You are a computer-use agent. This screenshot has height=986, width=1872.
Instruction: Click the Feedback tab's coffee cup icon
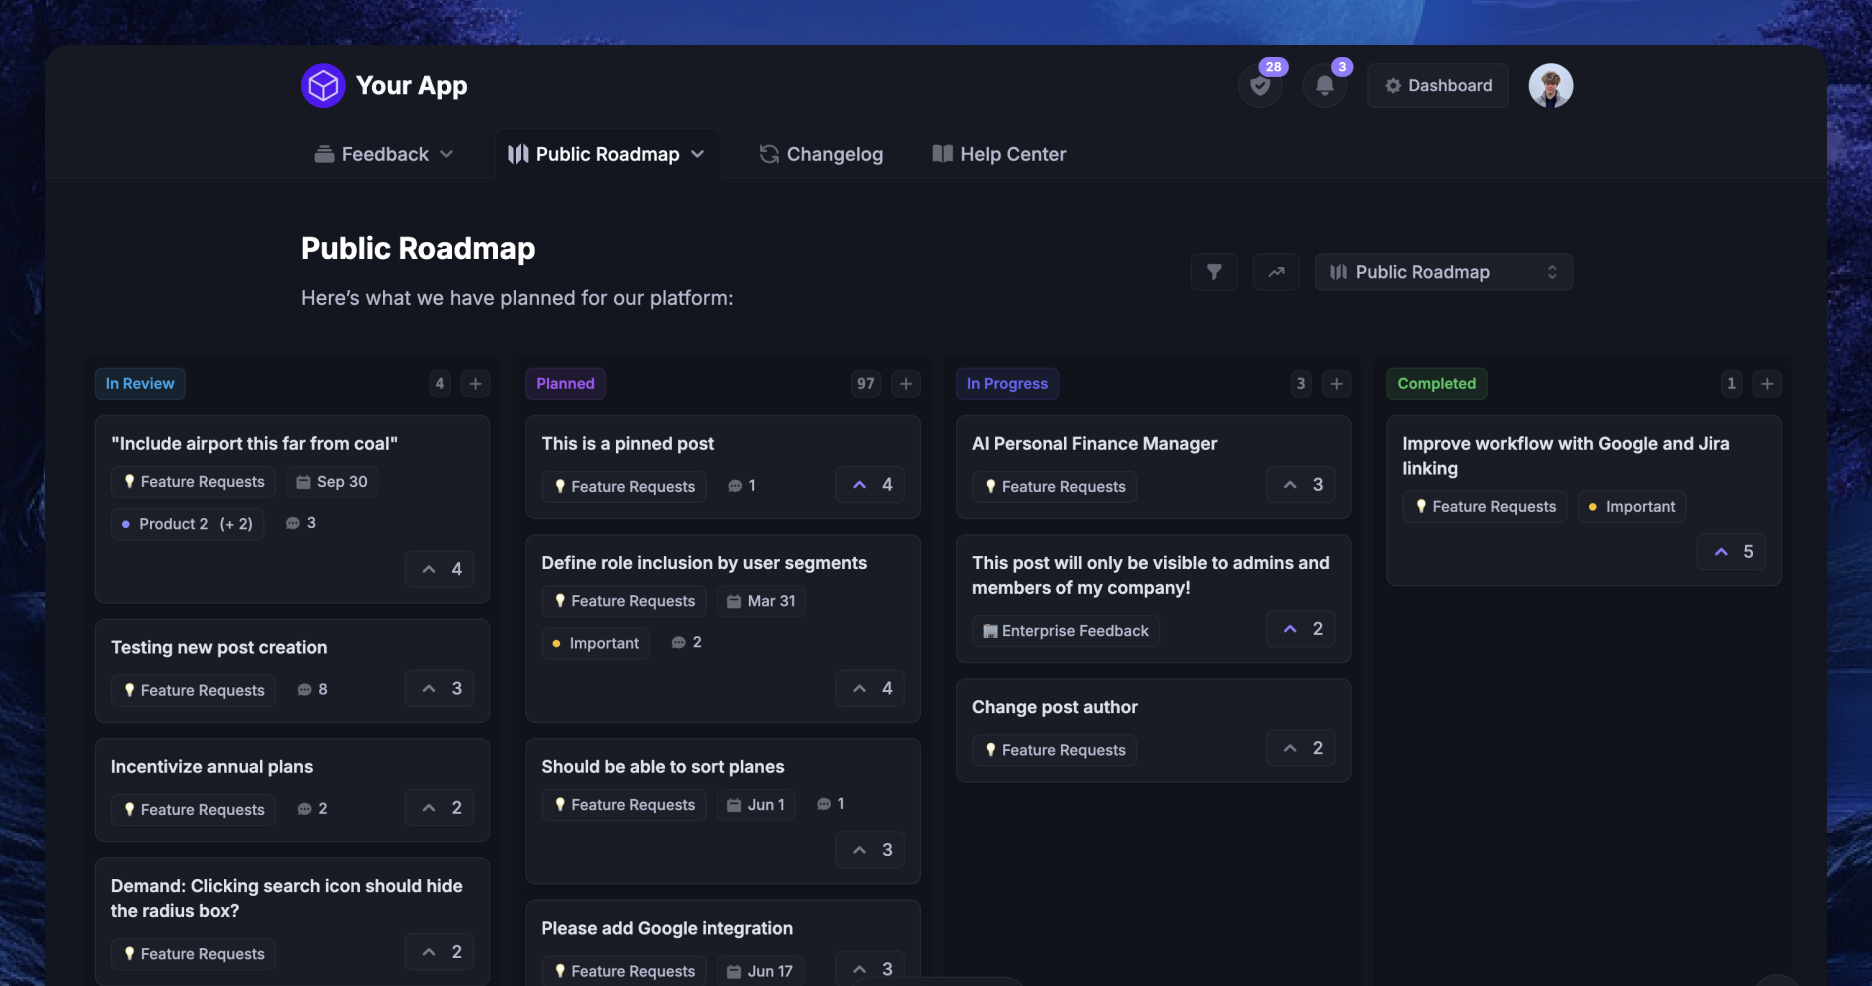[323, 153]
